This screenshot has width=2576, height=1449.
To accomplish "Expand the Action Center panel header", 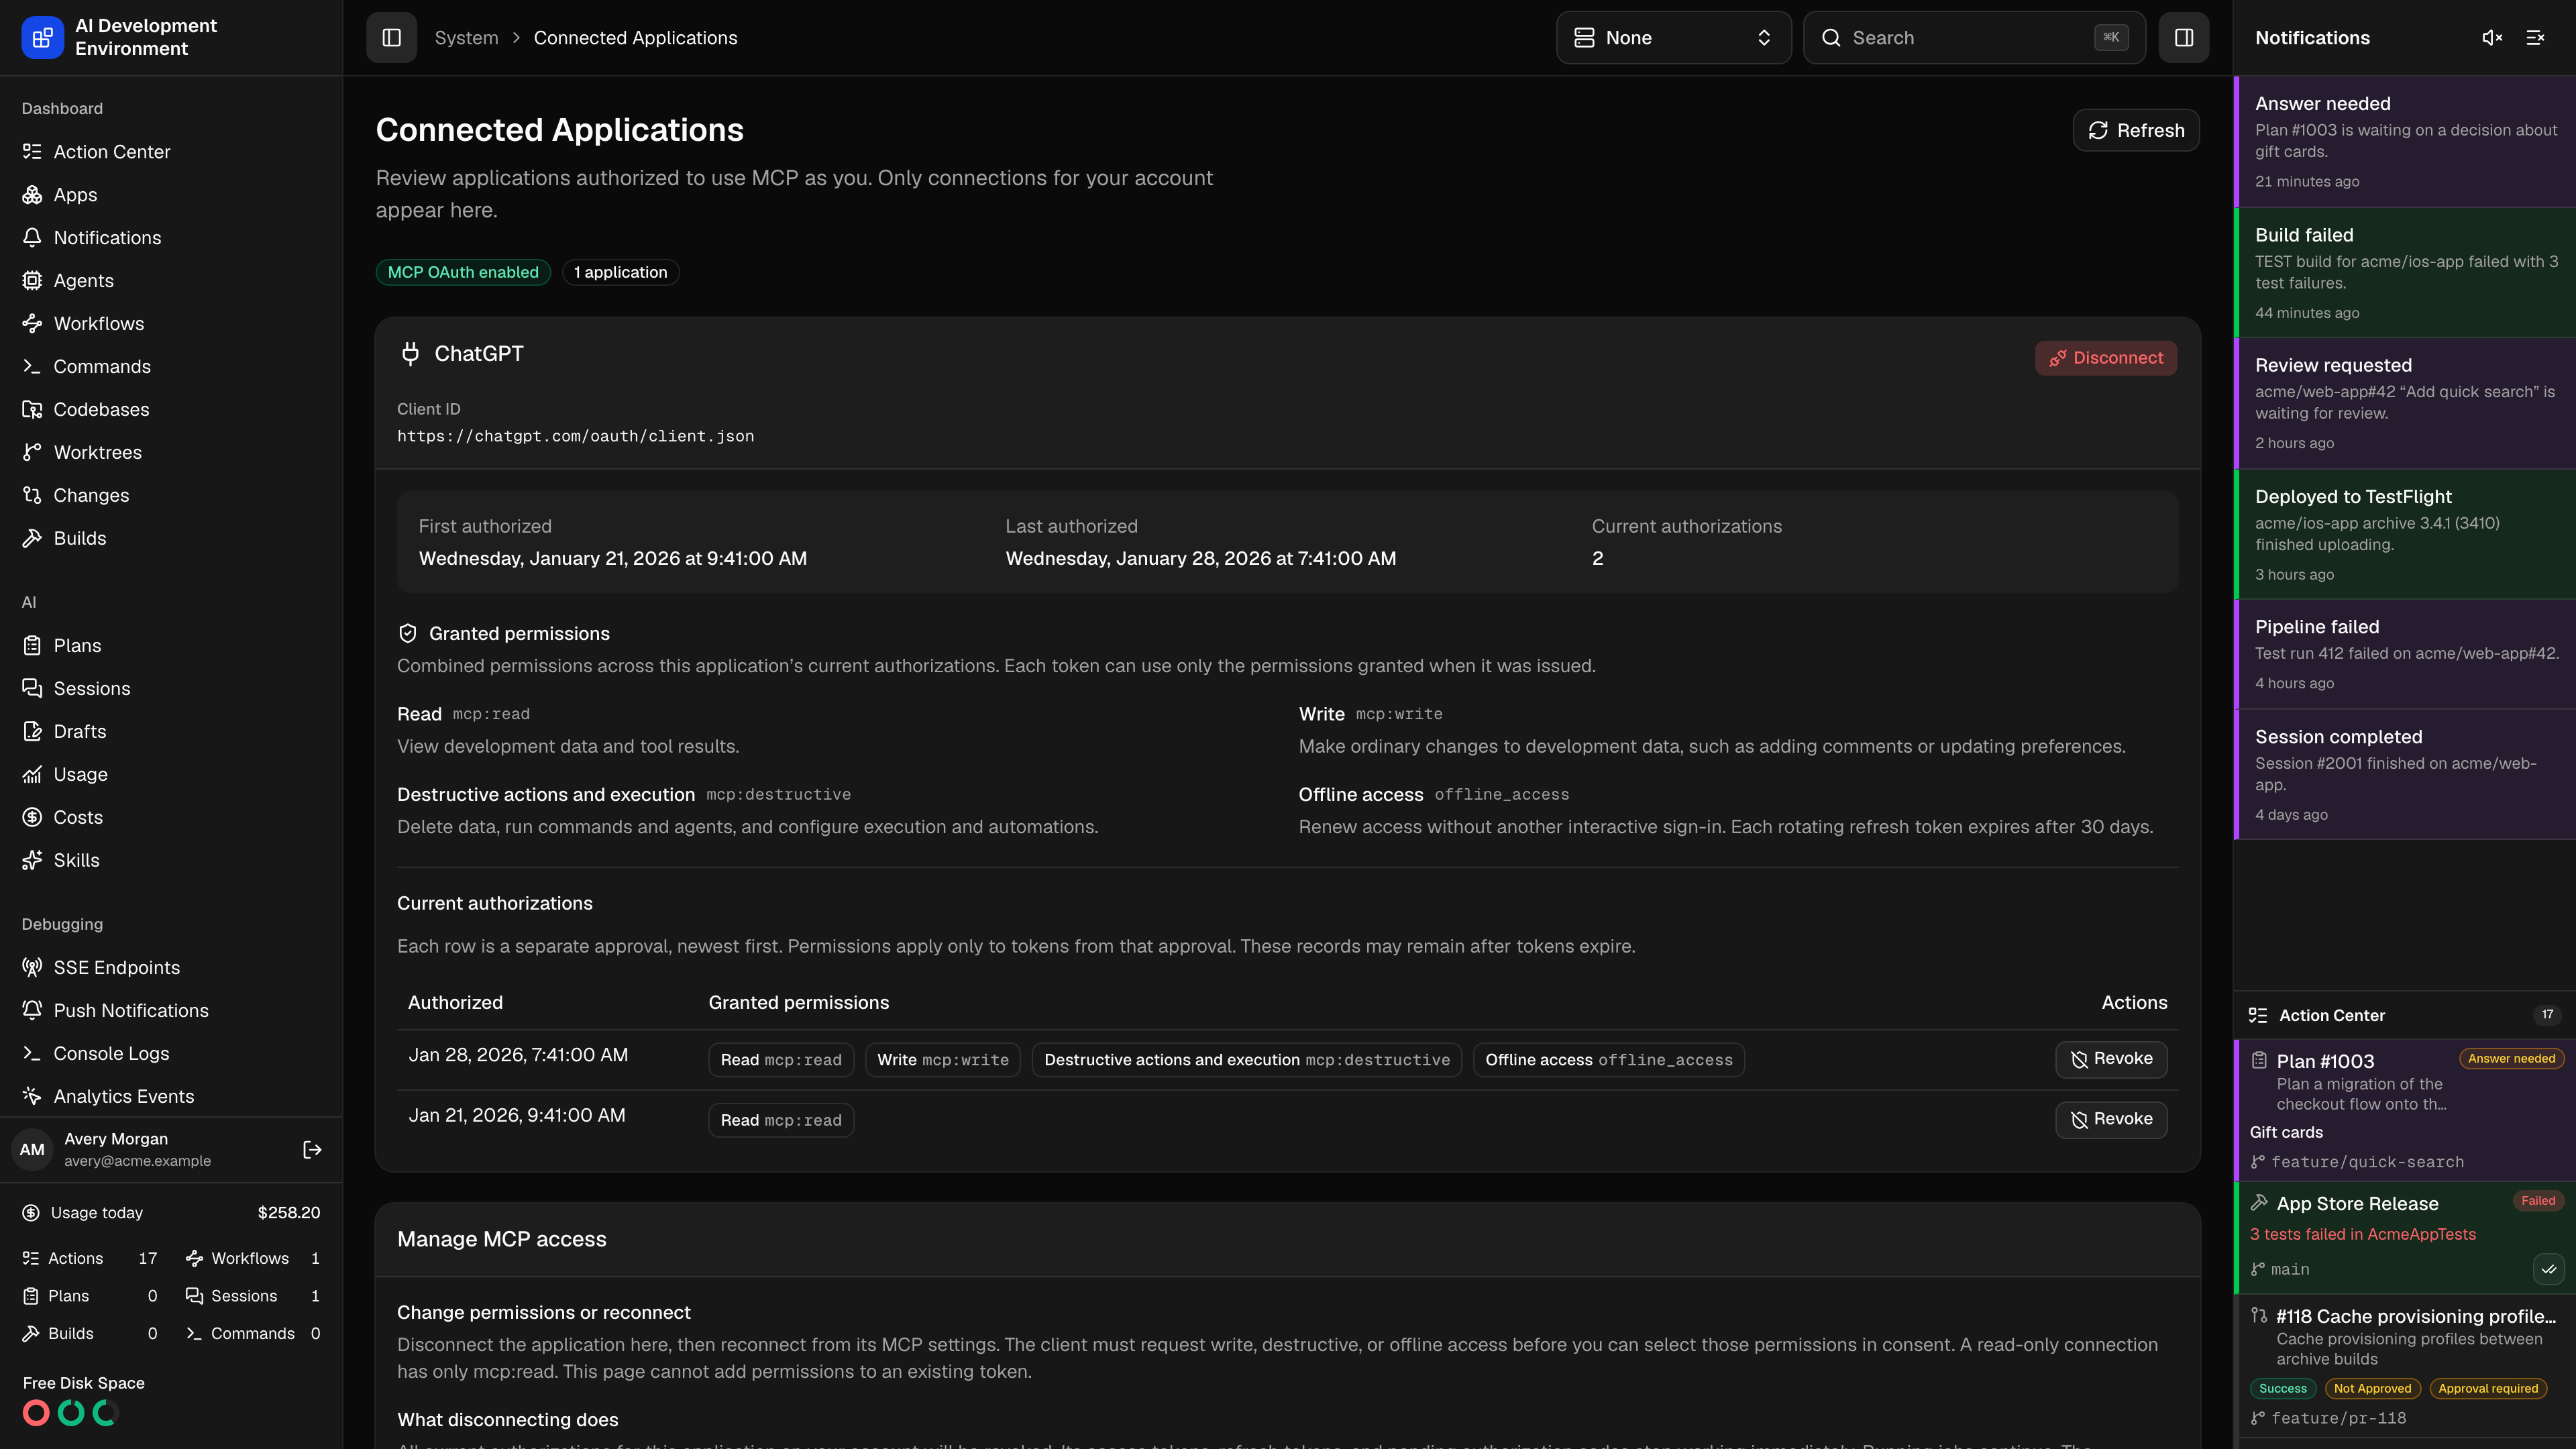I will 2405,1015.
